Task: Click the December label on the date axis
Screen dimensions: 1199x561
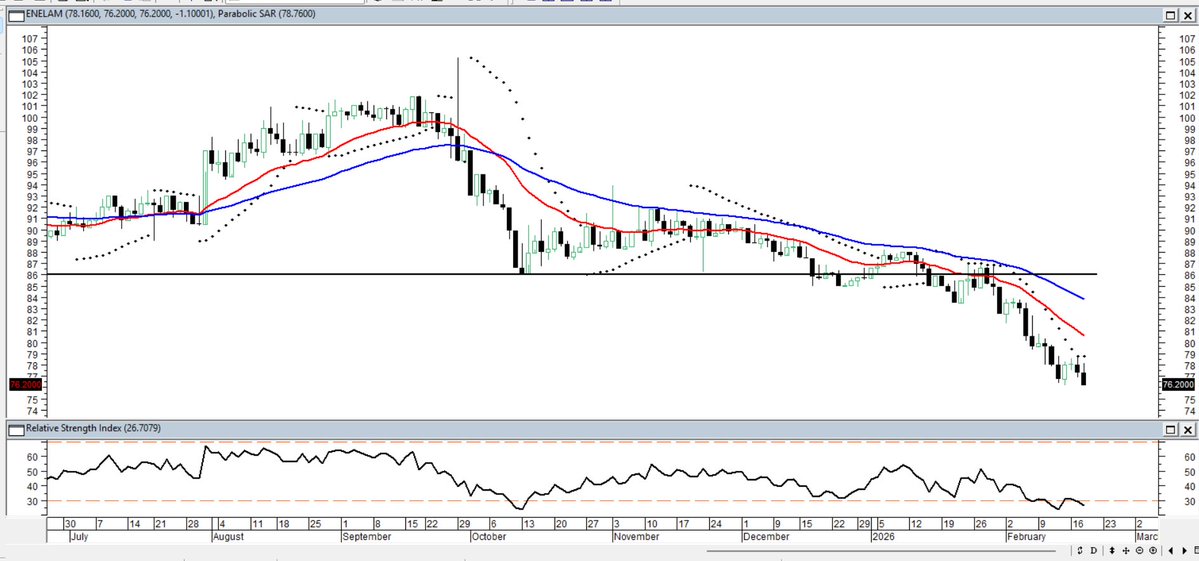Action: tap(765, 537)
